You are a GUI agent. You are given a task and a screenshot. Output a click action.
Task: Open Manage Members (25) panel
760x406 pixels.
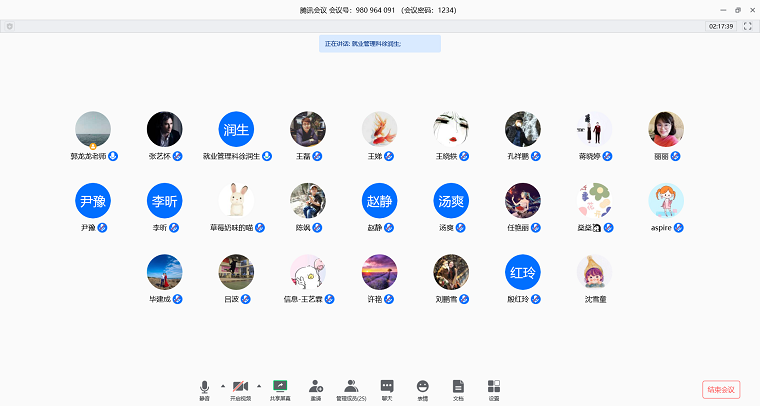coord(351,387)
